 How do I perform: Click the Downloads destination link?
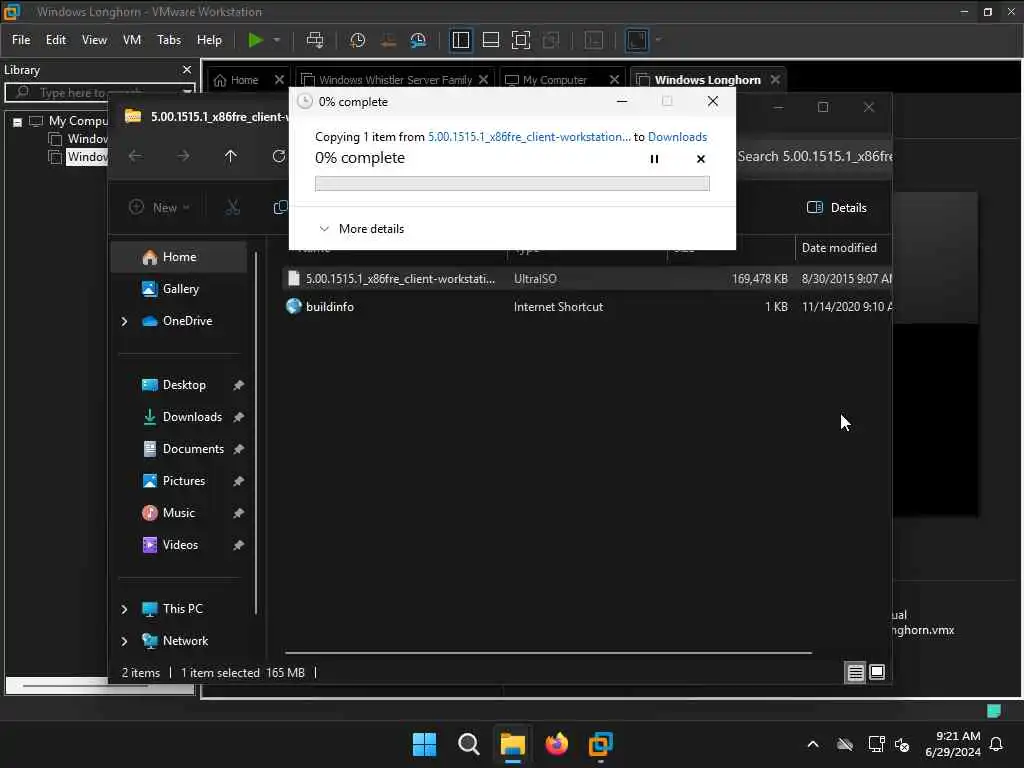(x=677, y=137)
